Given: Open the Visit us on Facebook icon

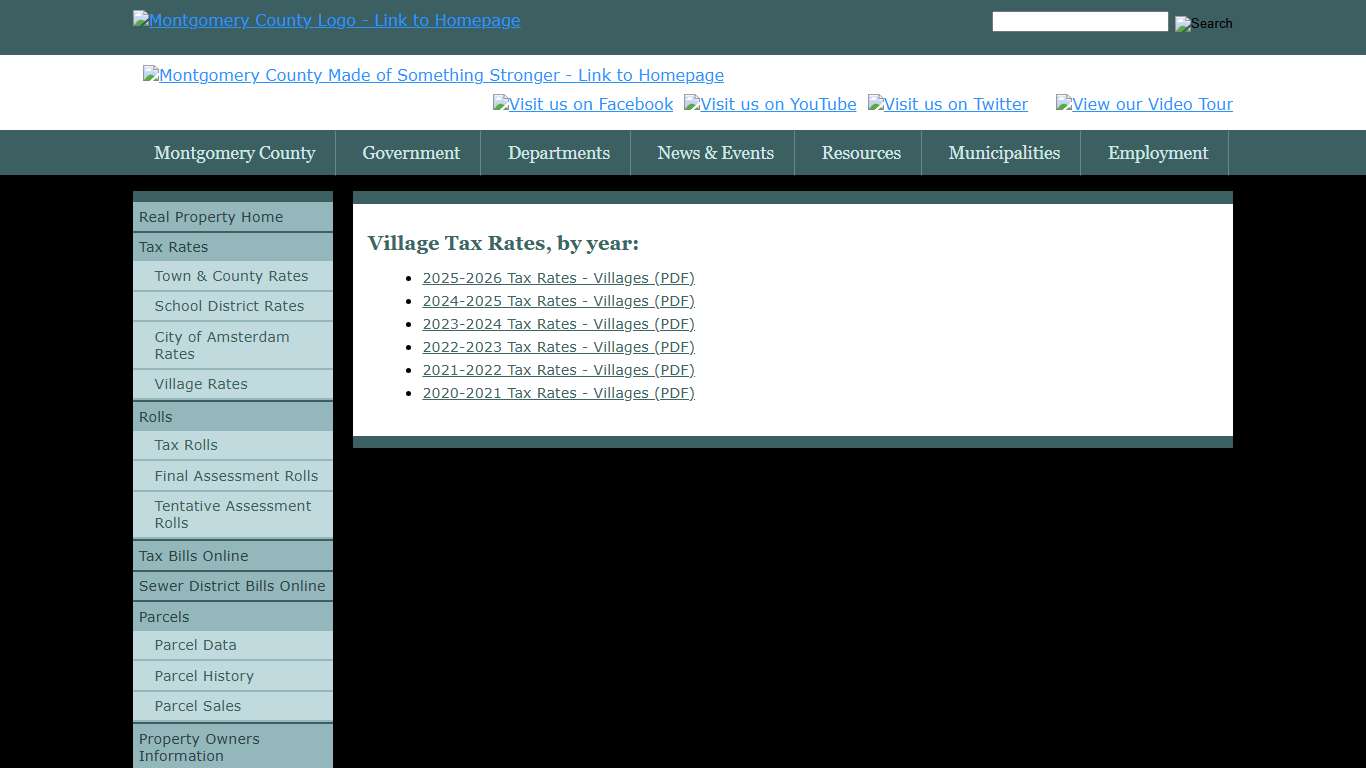Looking at the screenshot, I should click(583, 105).
